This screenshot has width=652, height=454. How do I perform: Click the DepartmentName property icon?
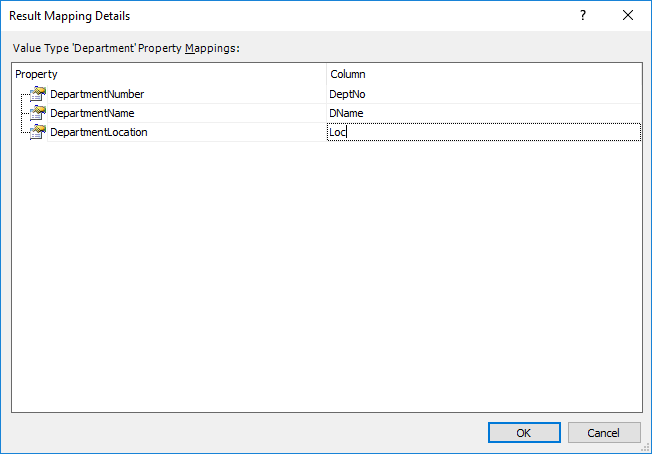[37, 113]
